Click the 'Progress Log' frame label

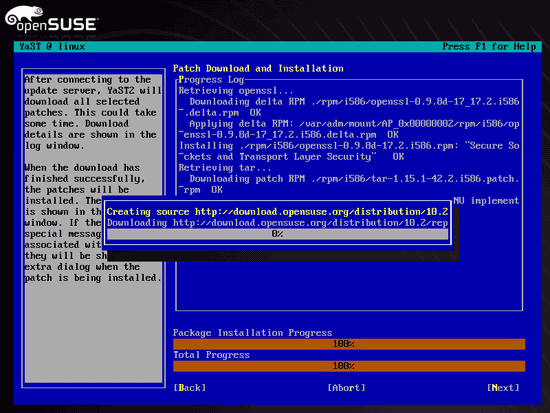pos(211,80)
